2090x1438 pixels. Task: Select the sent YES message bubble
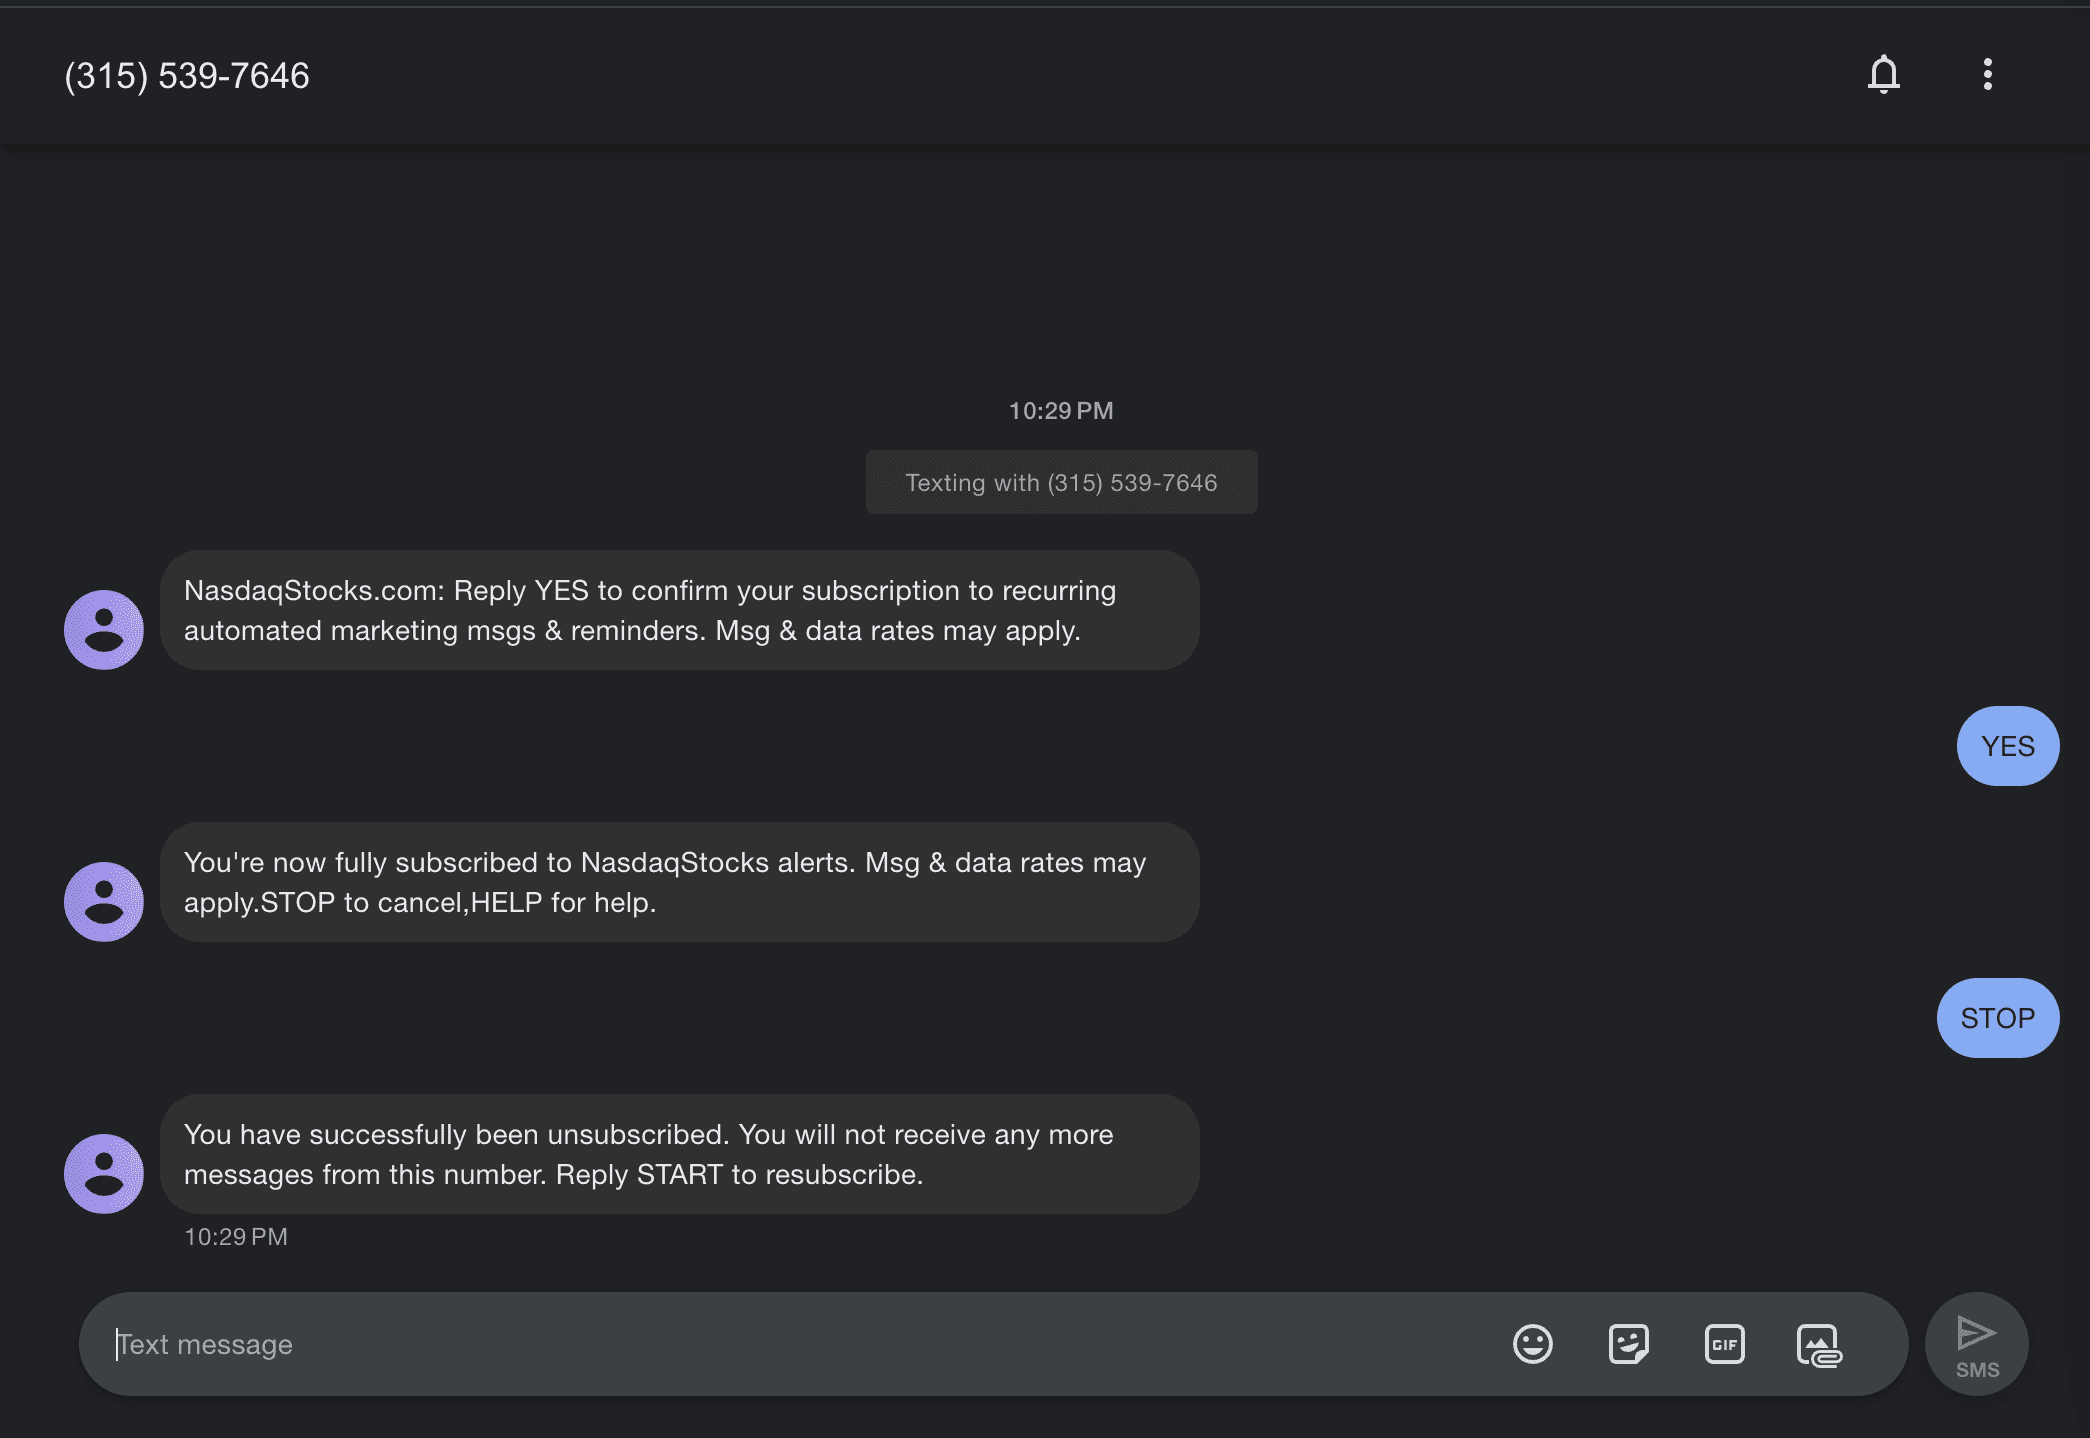pos(2007,746)
